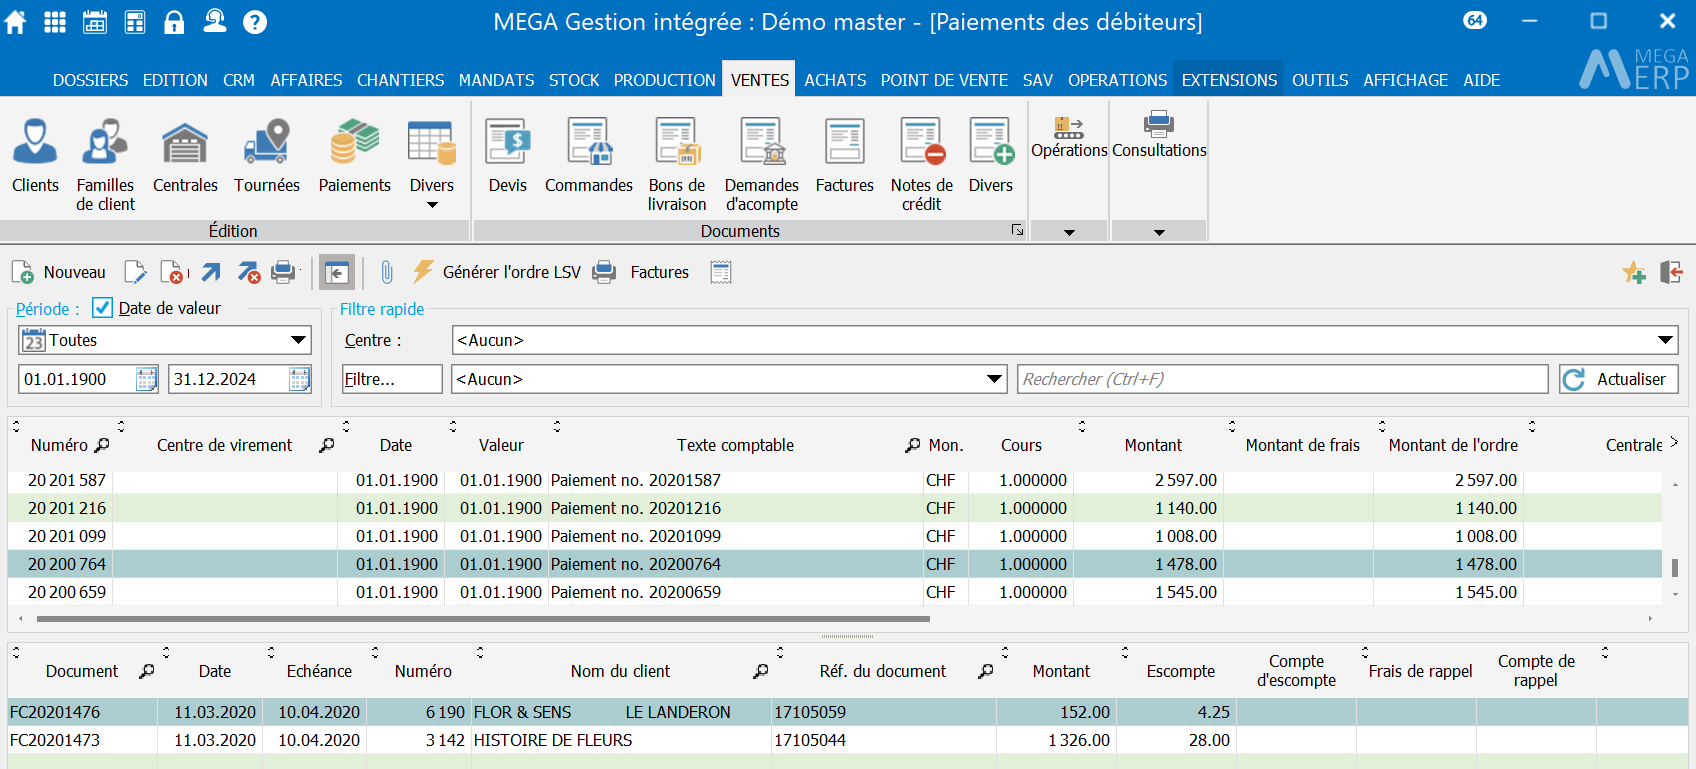Open Notes de crédit
The width and height of the screenshot is (1696, 769).
[922, 164]
